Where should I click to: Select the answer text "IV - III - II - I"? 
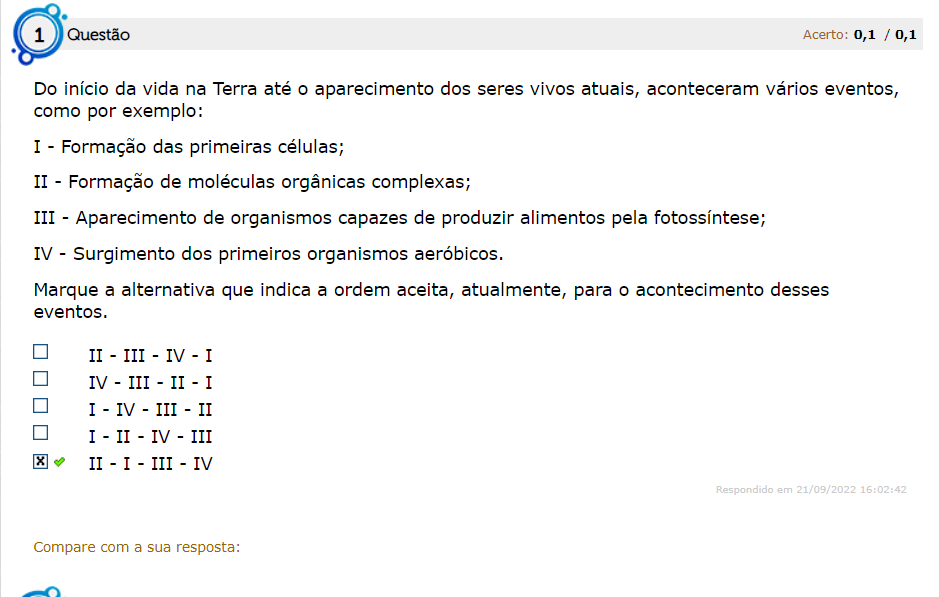point(150,383)
